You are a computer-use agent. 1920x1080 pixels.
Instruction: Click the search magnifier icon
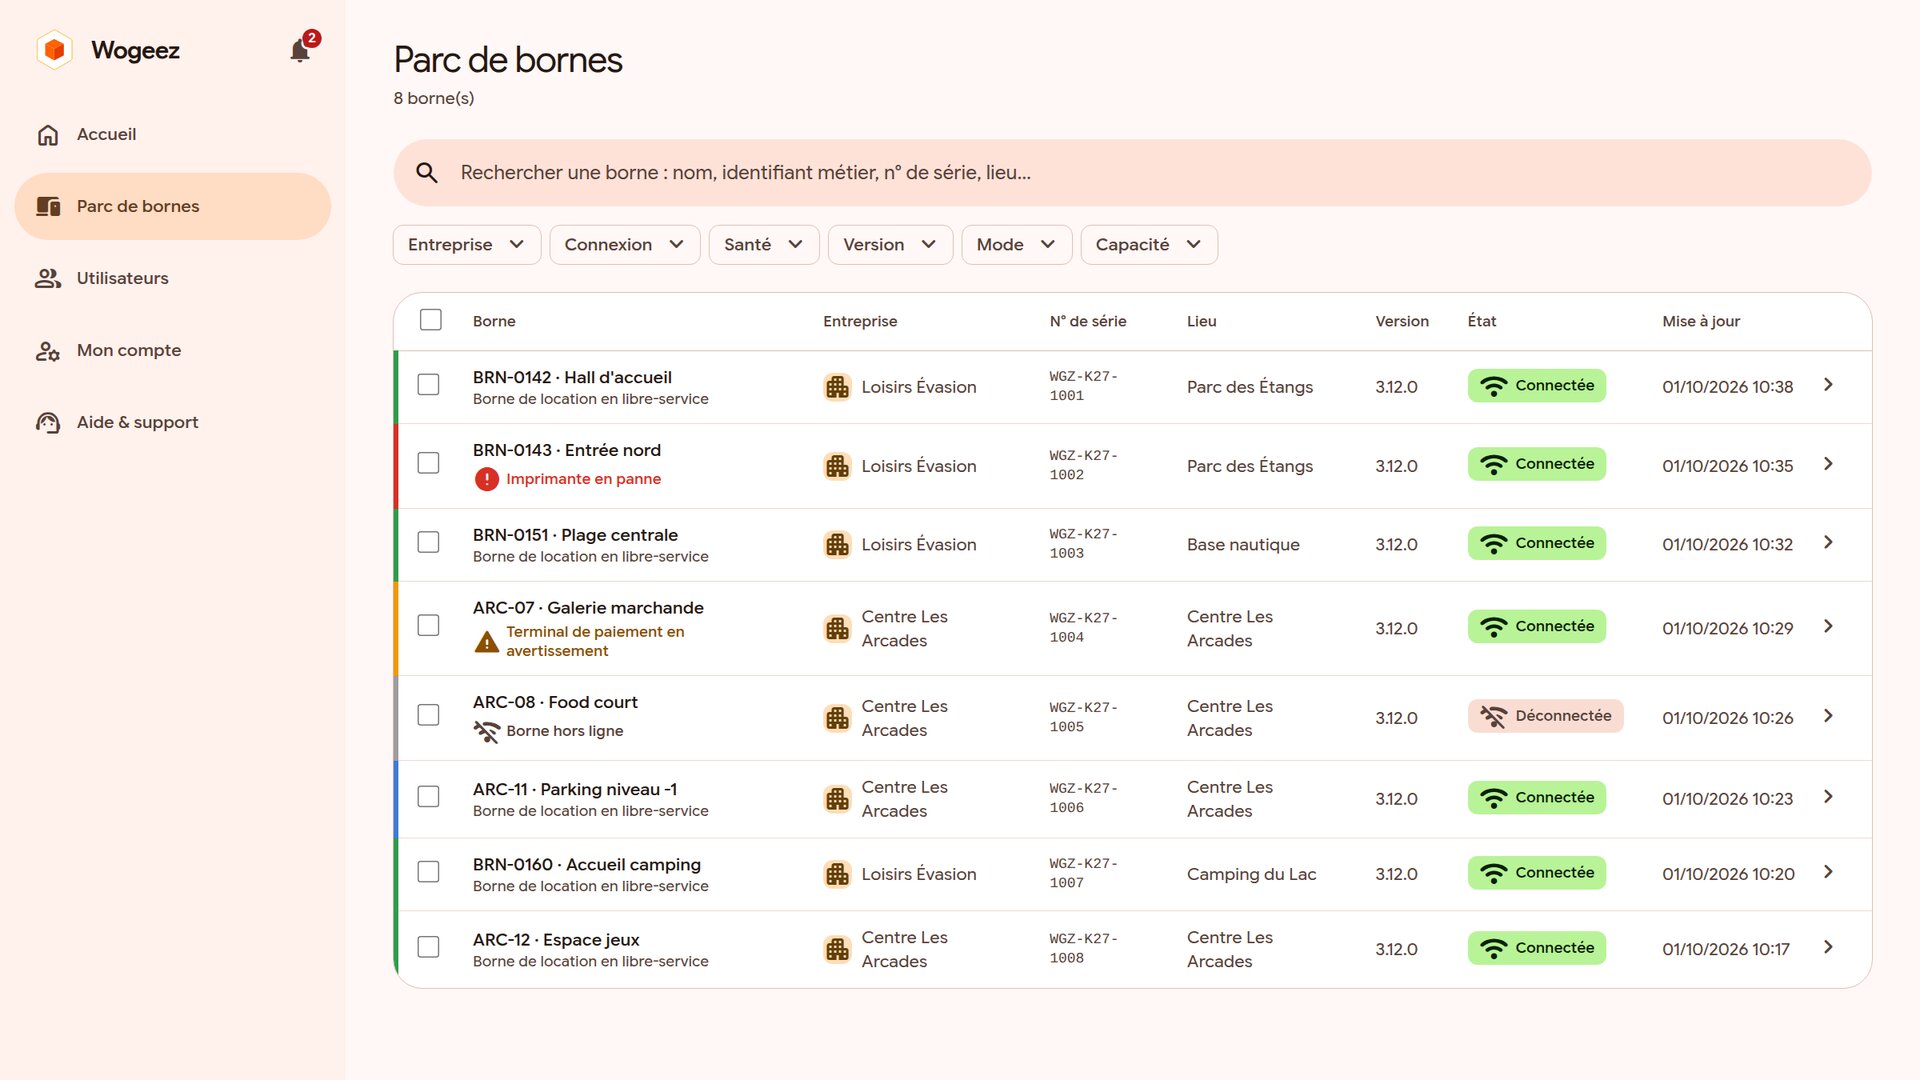427,173
